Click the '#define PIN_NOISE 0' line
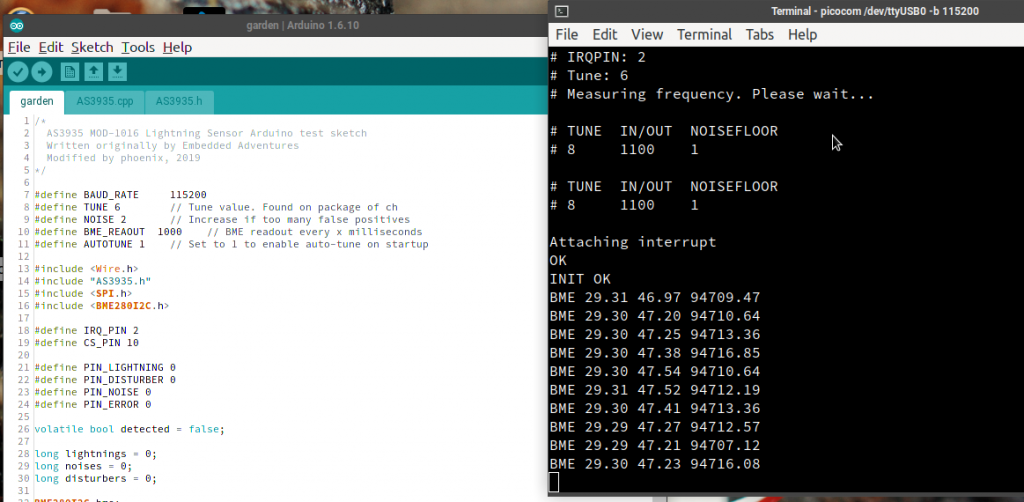The image size is (1024, 502). coord(92,392)
